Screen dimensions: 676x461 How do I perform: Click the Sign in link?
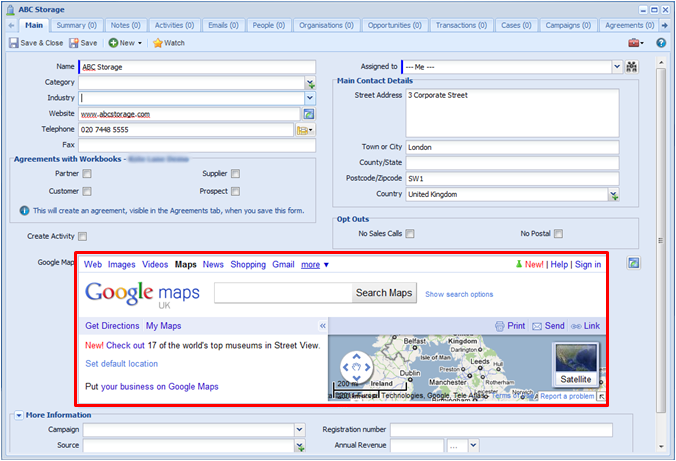(x=588, y=265)
